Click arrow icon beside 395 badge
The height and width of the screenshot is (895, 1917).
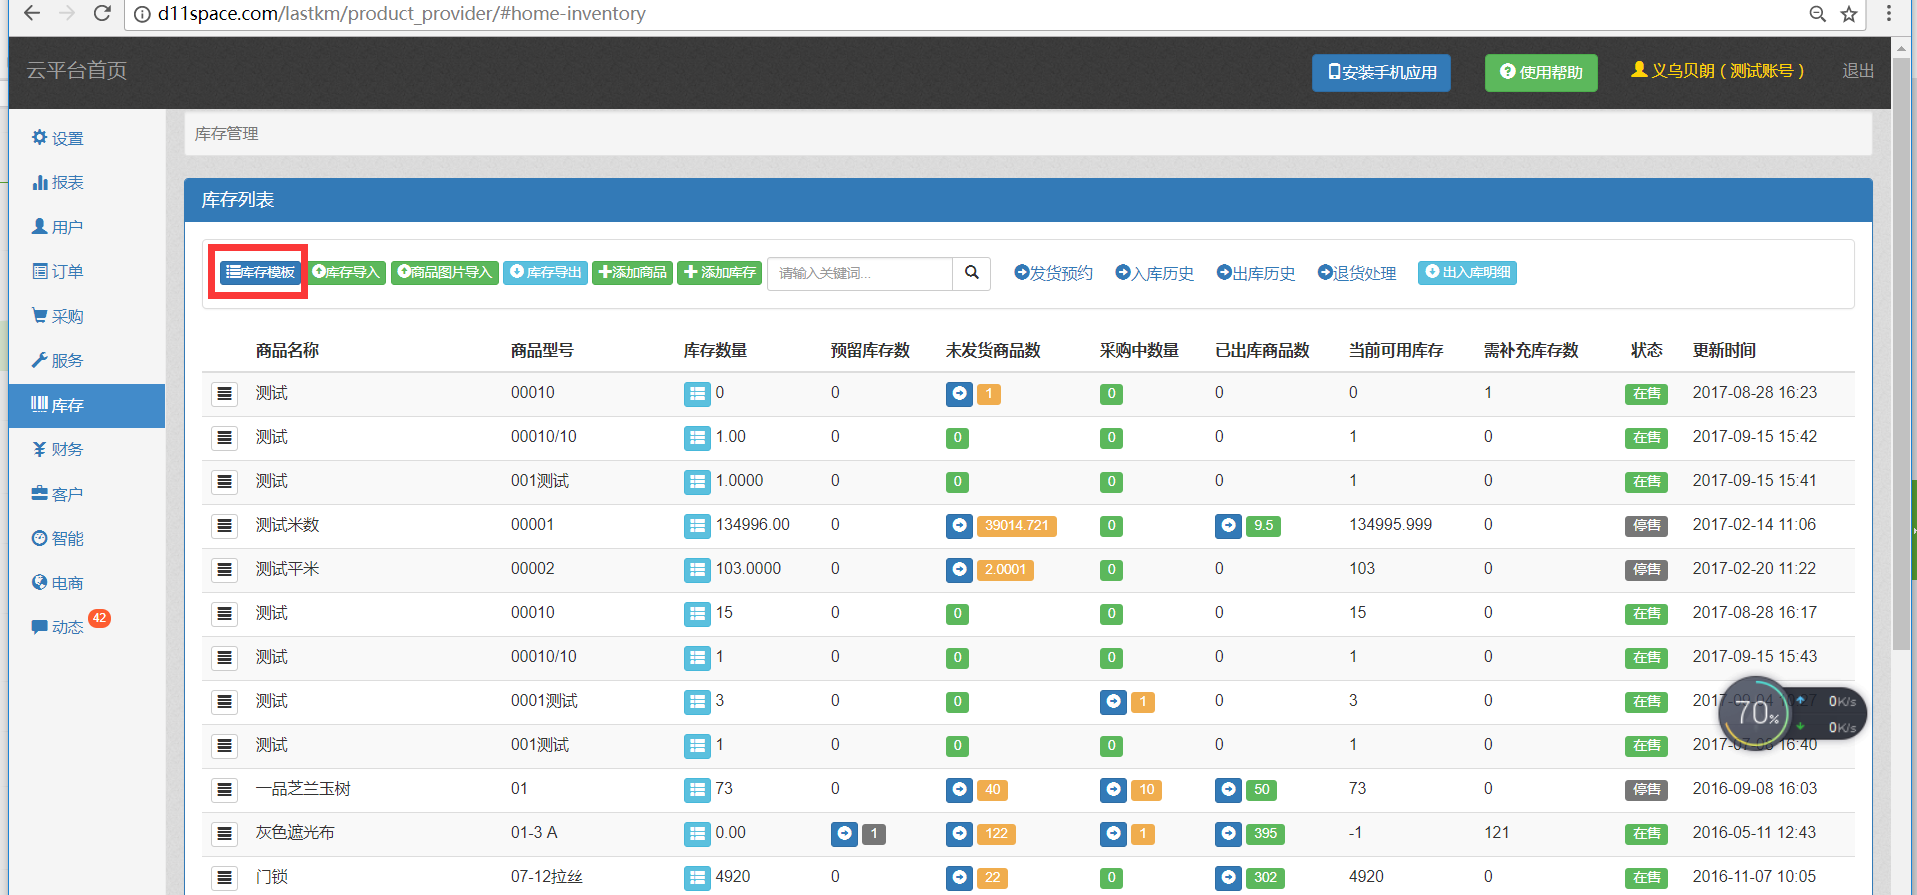point(1228,834)
